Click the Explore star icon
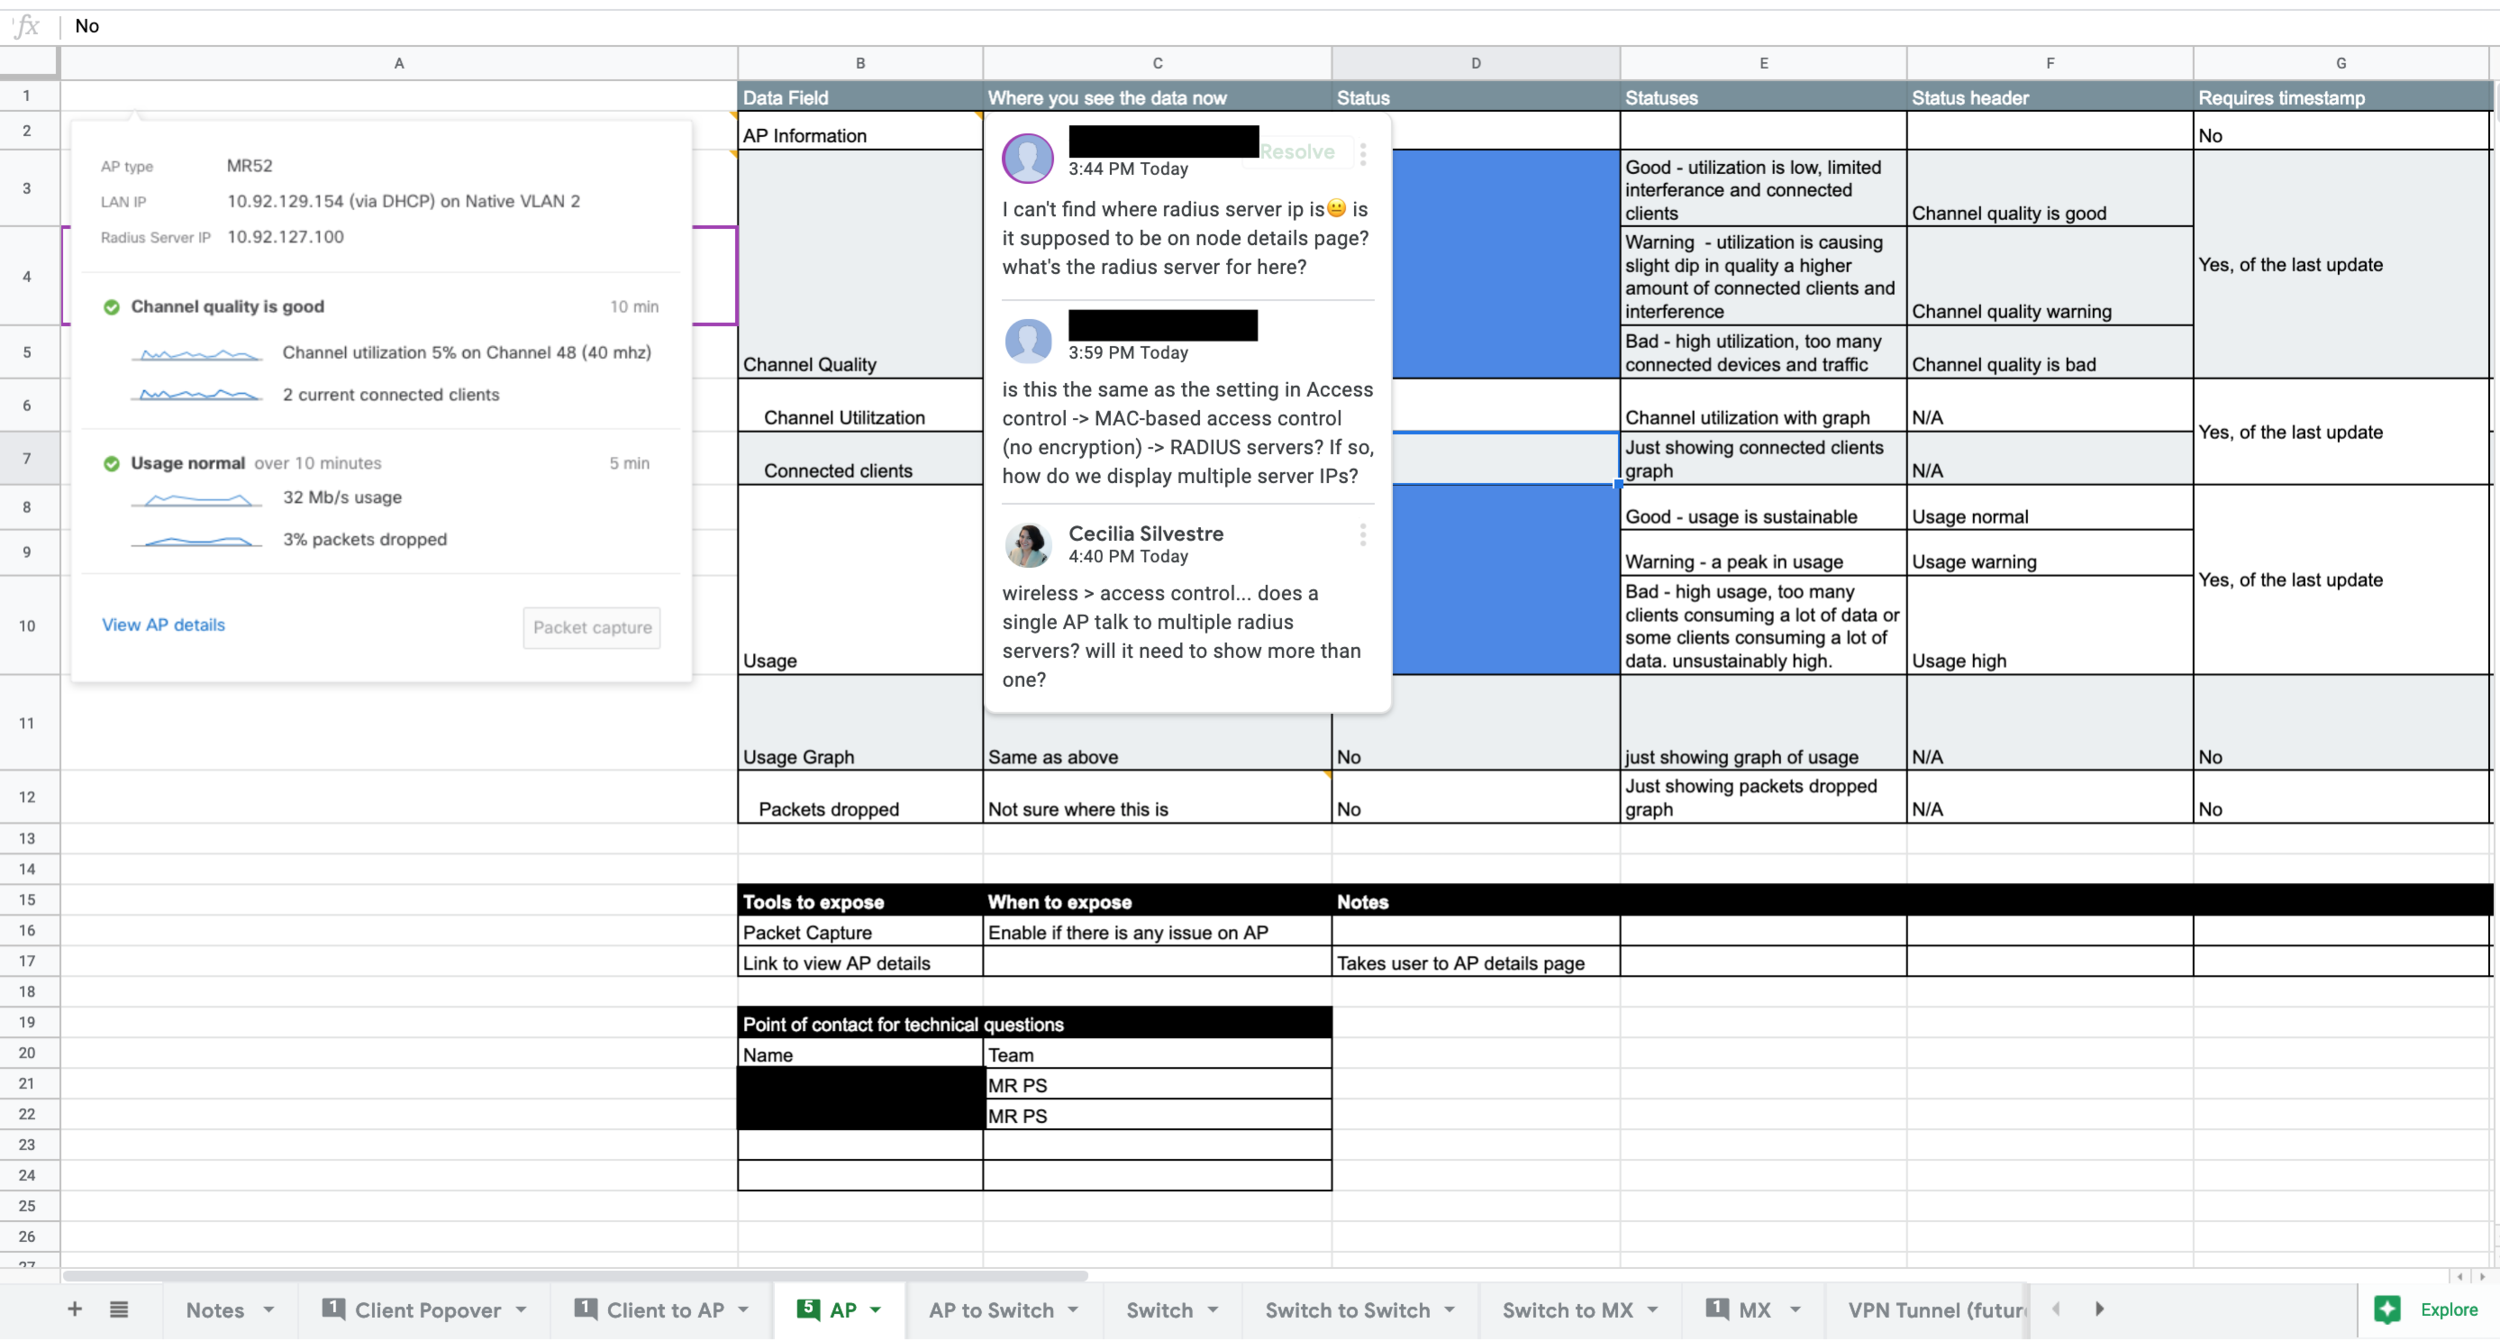This screenshot has height=1341, width=2500. pos(2388,1310)
